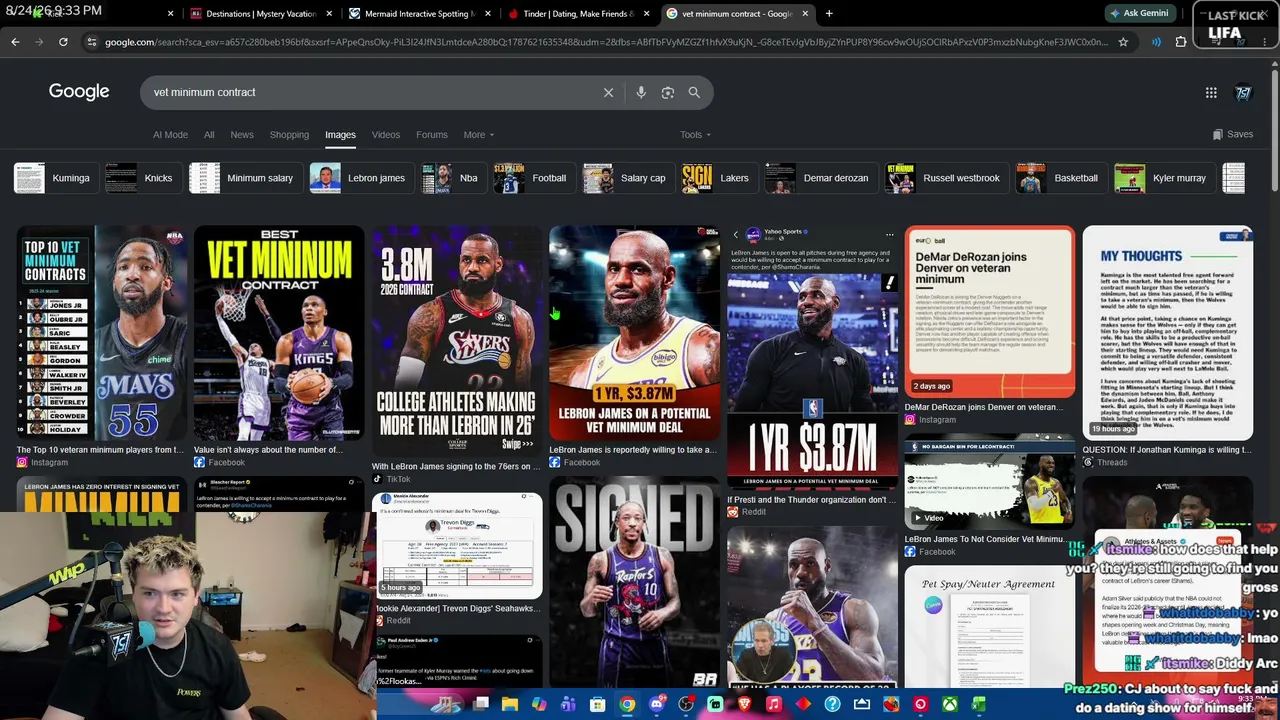Go back to the previous page
This screenshot has width=1280, height=720.
tap(15, 42)
